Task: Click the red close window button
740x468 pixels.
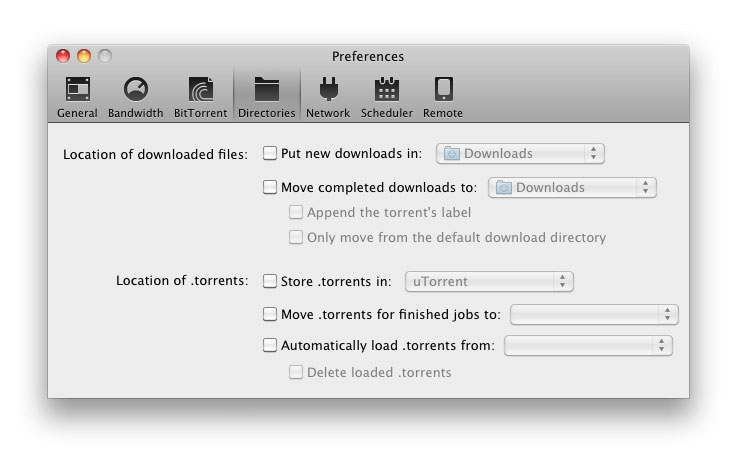Action: point(63,57)
